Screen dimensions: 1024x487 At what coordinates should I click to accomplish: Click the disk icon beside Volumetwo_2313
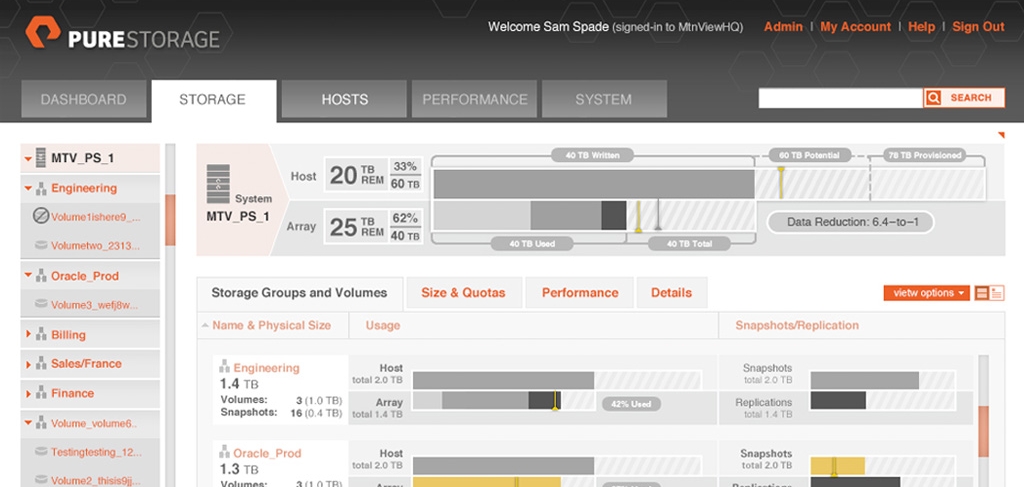[41, 246]
